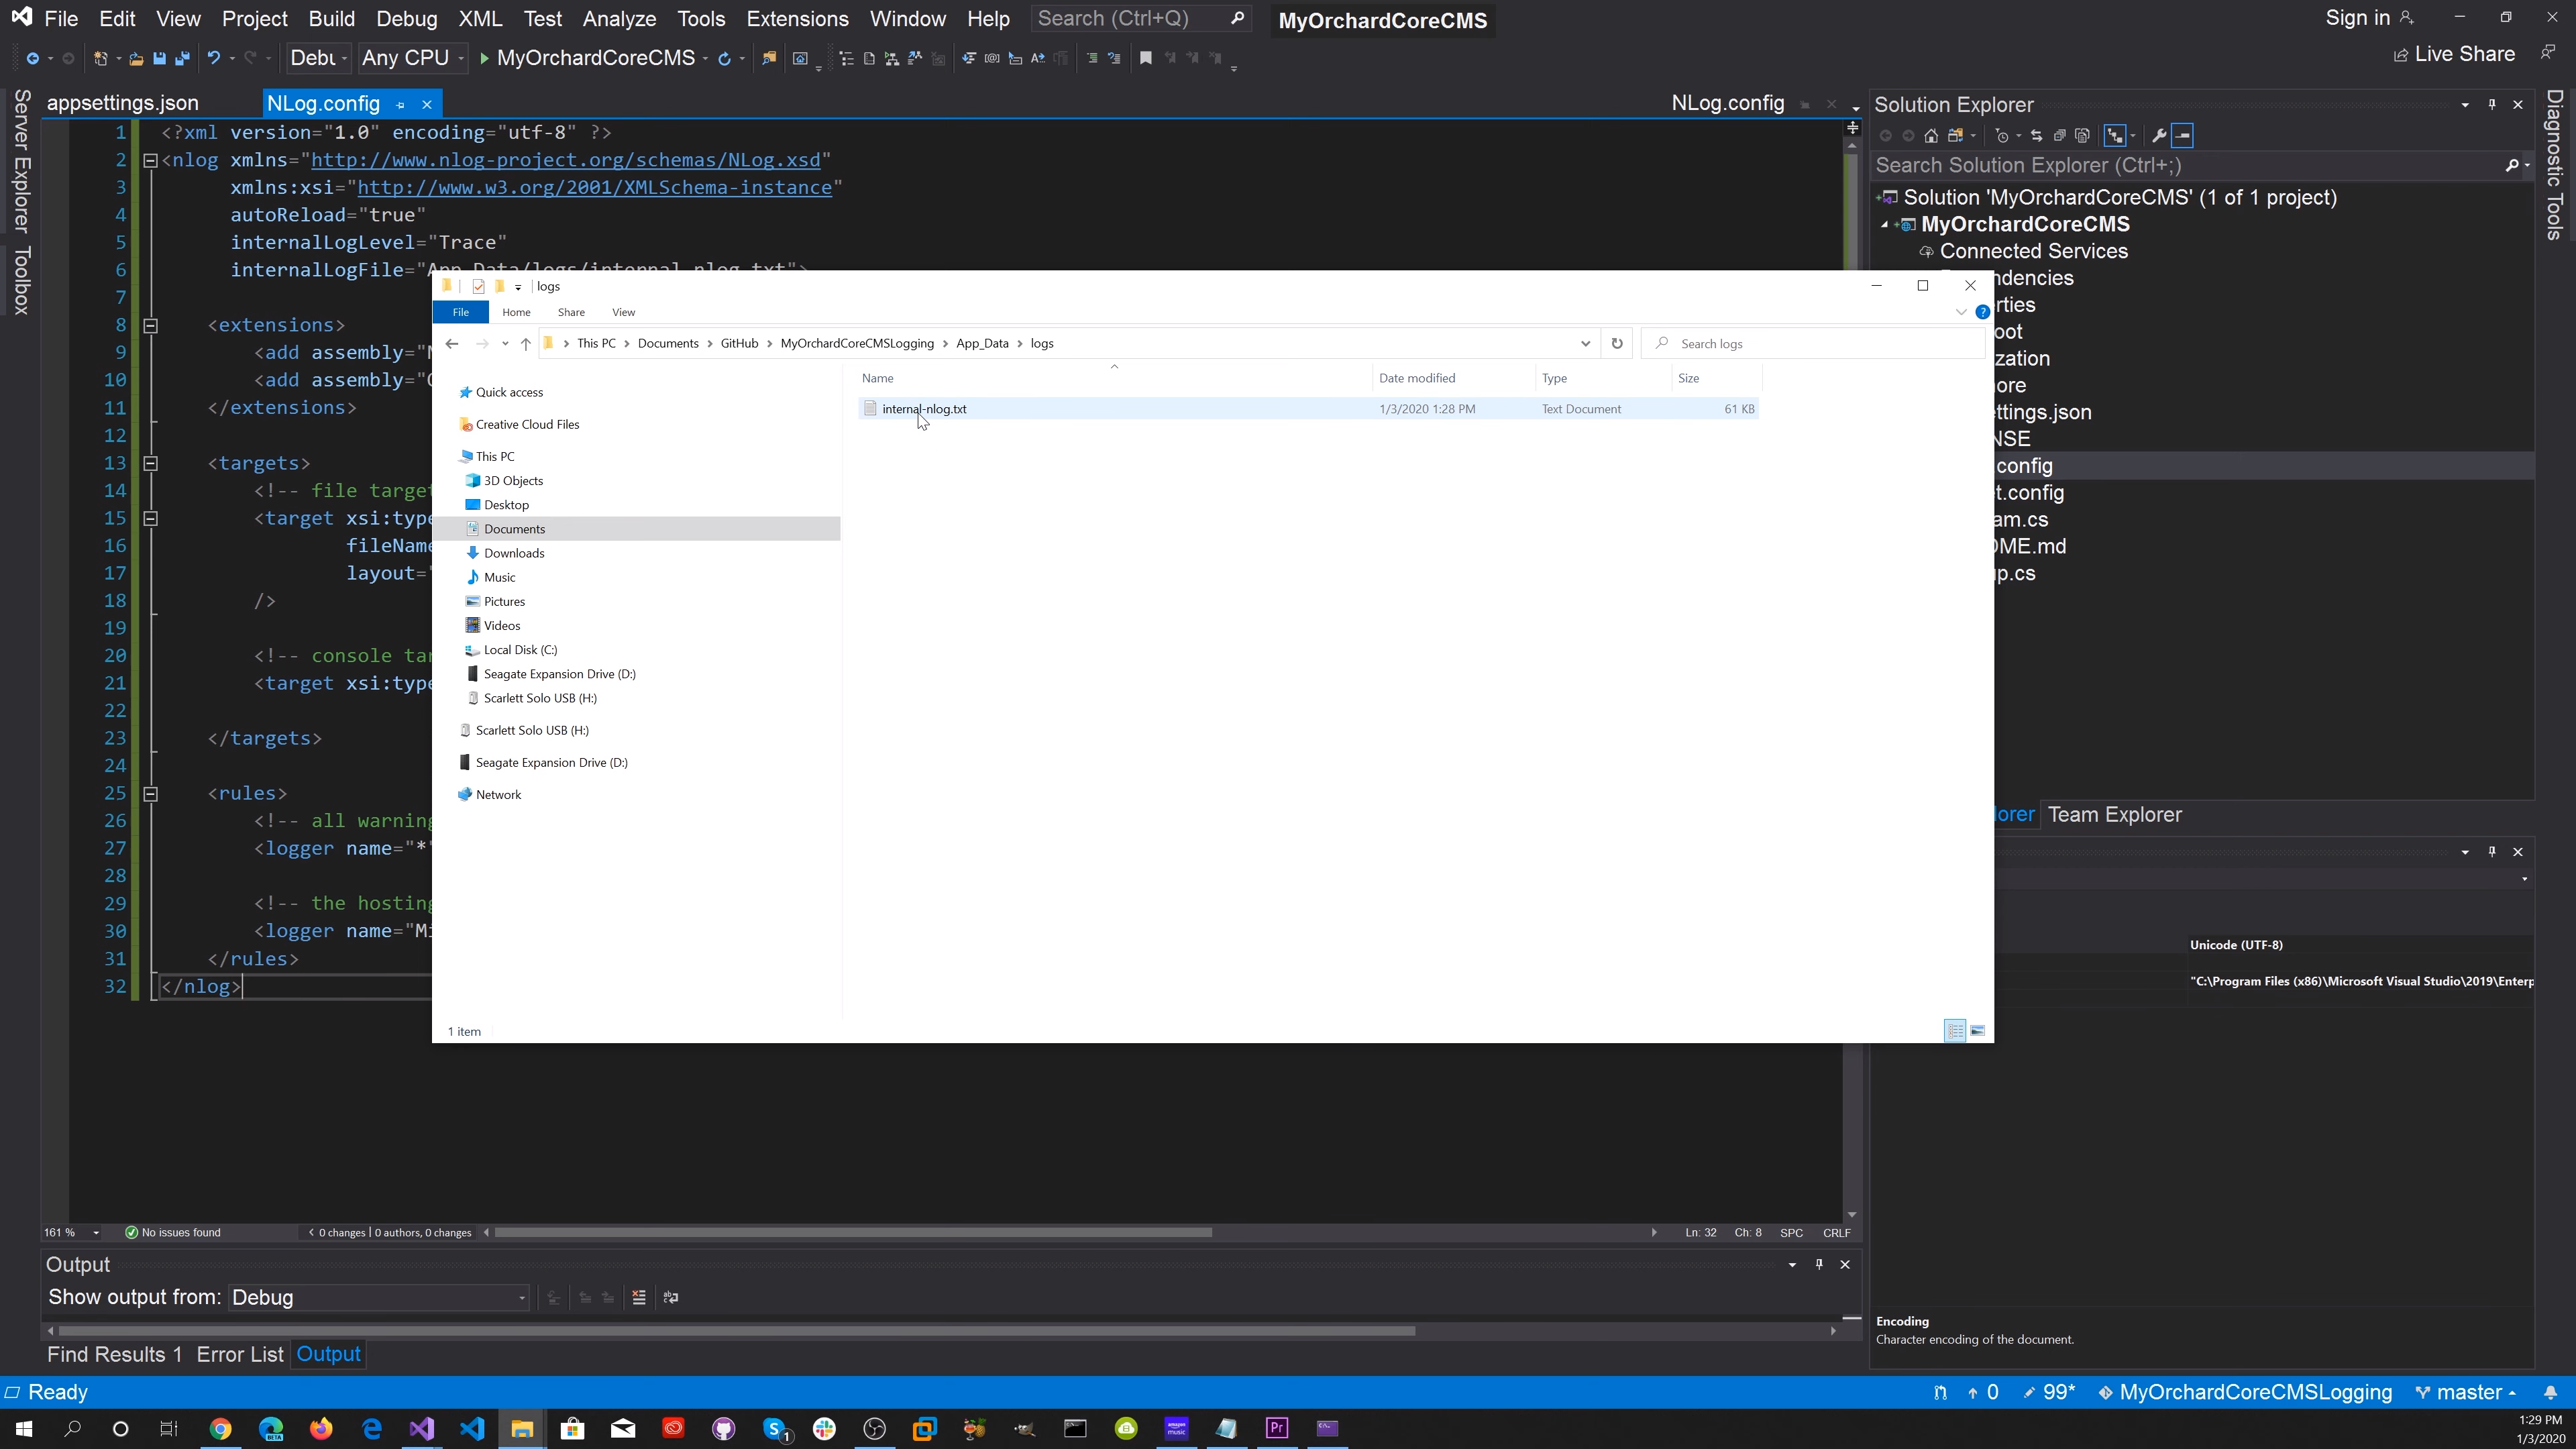Screen dimensions: 2576x1449
Task: Click the master branch indicator in status bar
Action: [2465, 1392]
